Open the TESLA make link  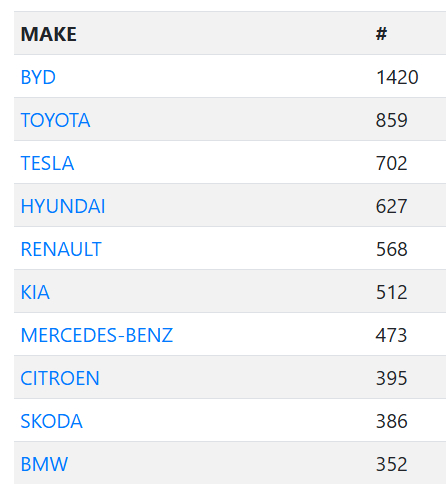point(47,163)
